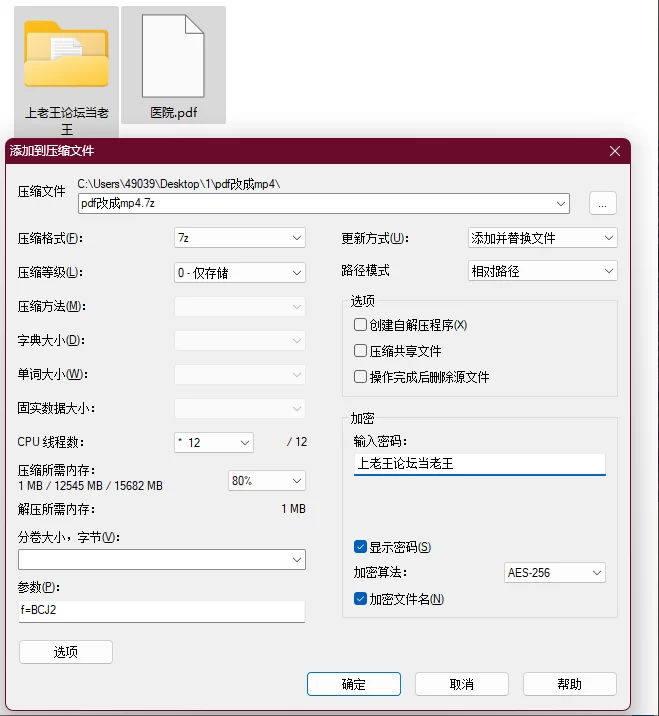
Task: Open the 加密算法 AES-256 dropdown
Action: click(555, 573)
